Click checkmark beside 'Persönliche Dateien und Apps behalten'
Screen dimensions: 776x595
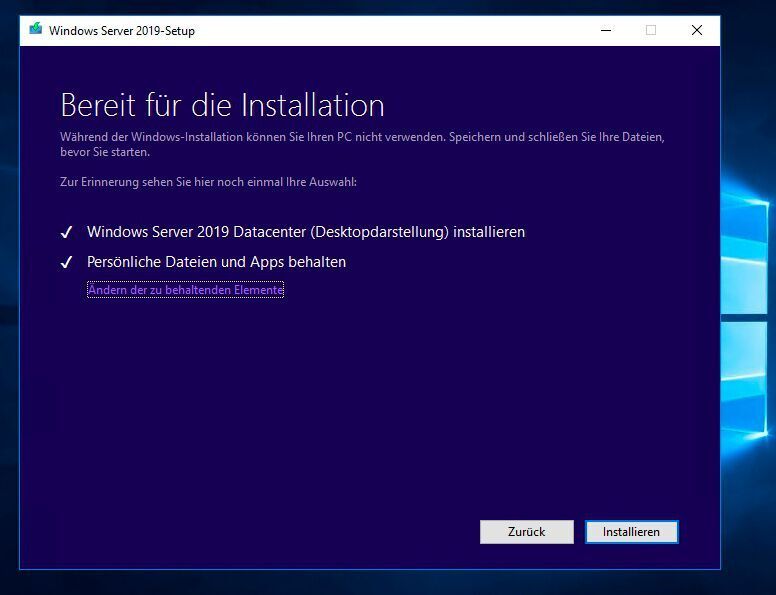[x=66, y=262]
